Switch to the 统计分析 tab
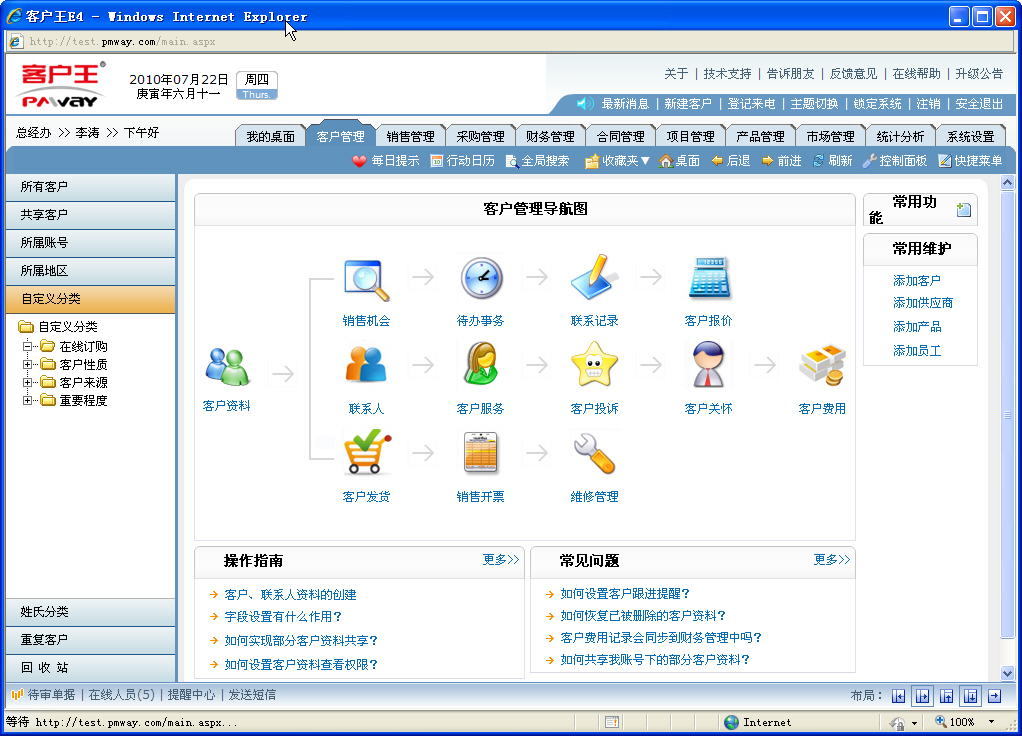This screenshot has width=1022, height=736. 899,136
